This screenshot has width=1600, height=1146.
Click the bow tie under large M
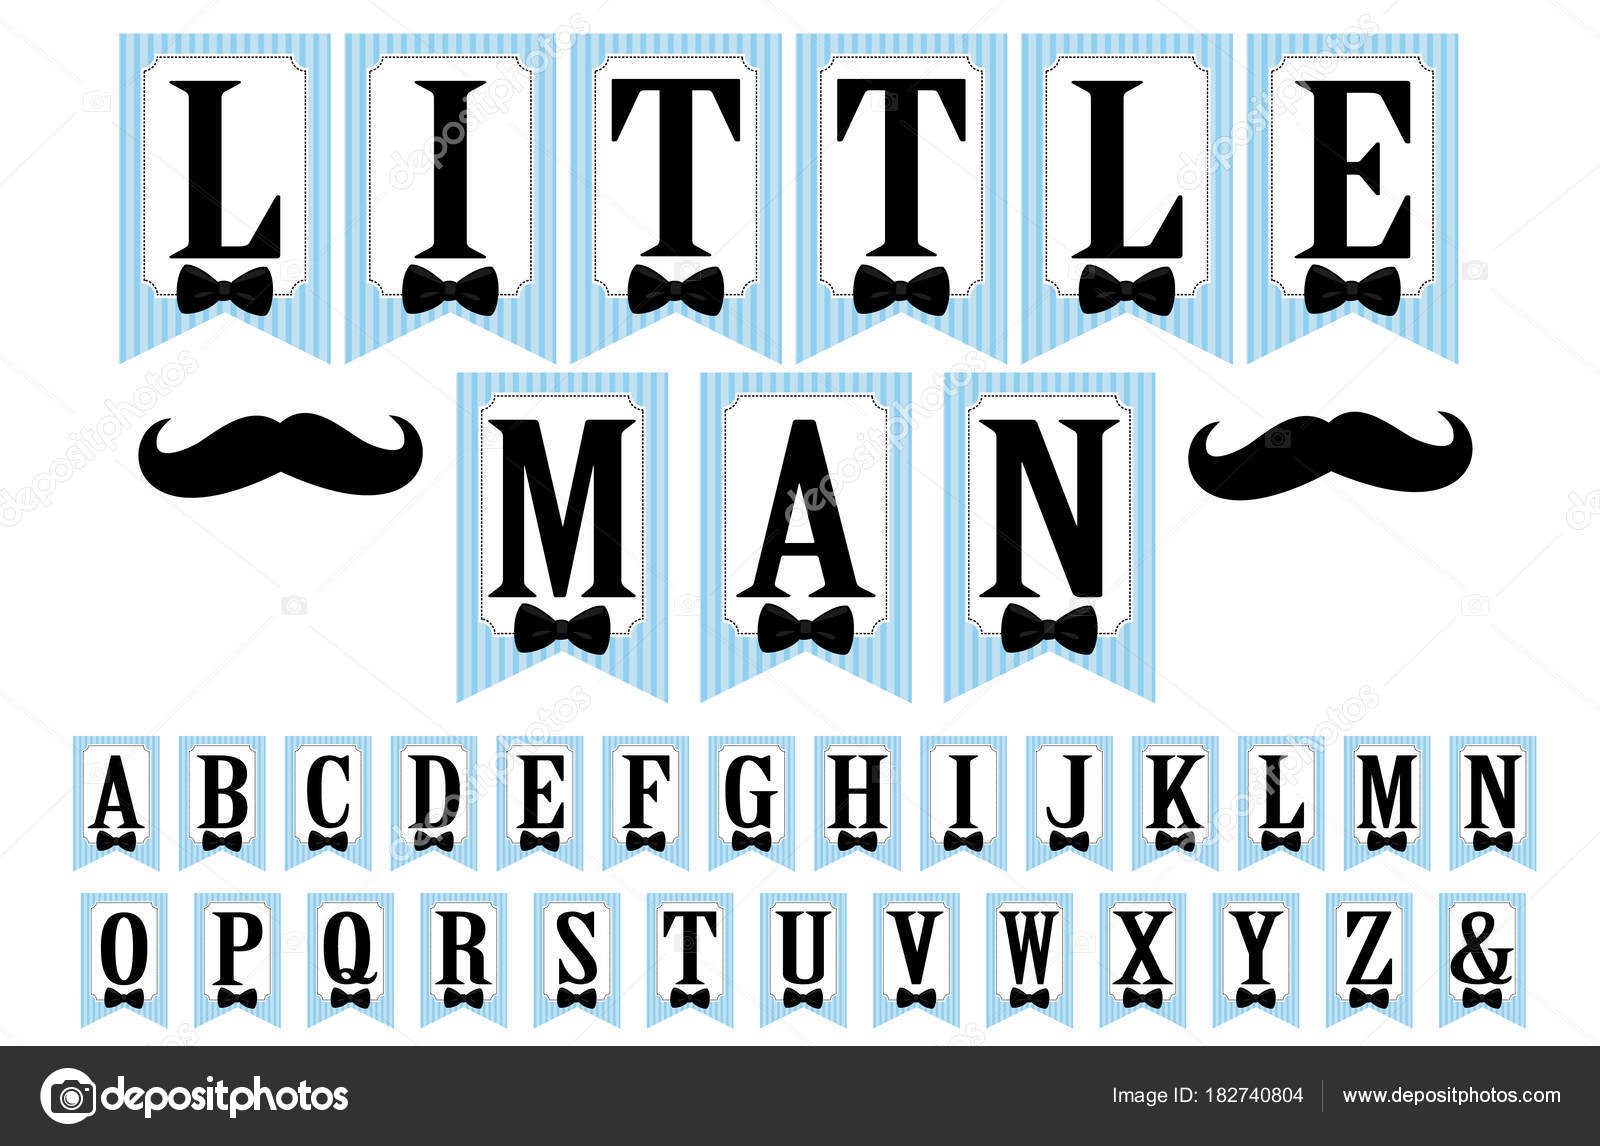coord(562,629)
